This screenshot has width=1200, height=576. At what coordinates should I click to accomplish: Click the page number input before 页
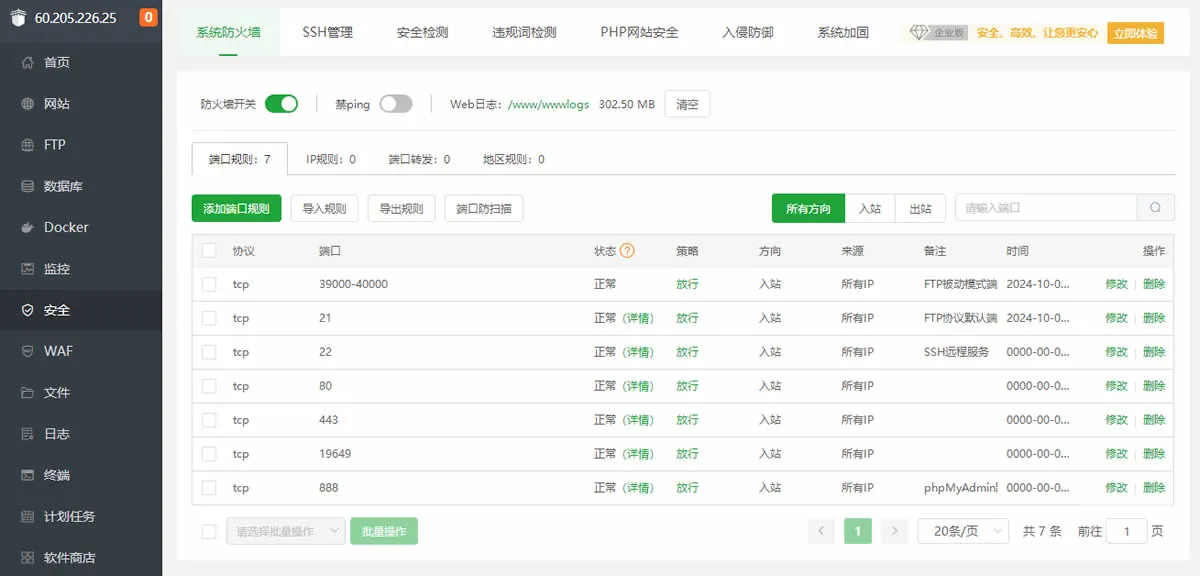tap(1127, 531)
